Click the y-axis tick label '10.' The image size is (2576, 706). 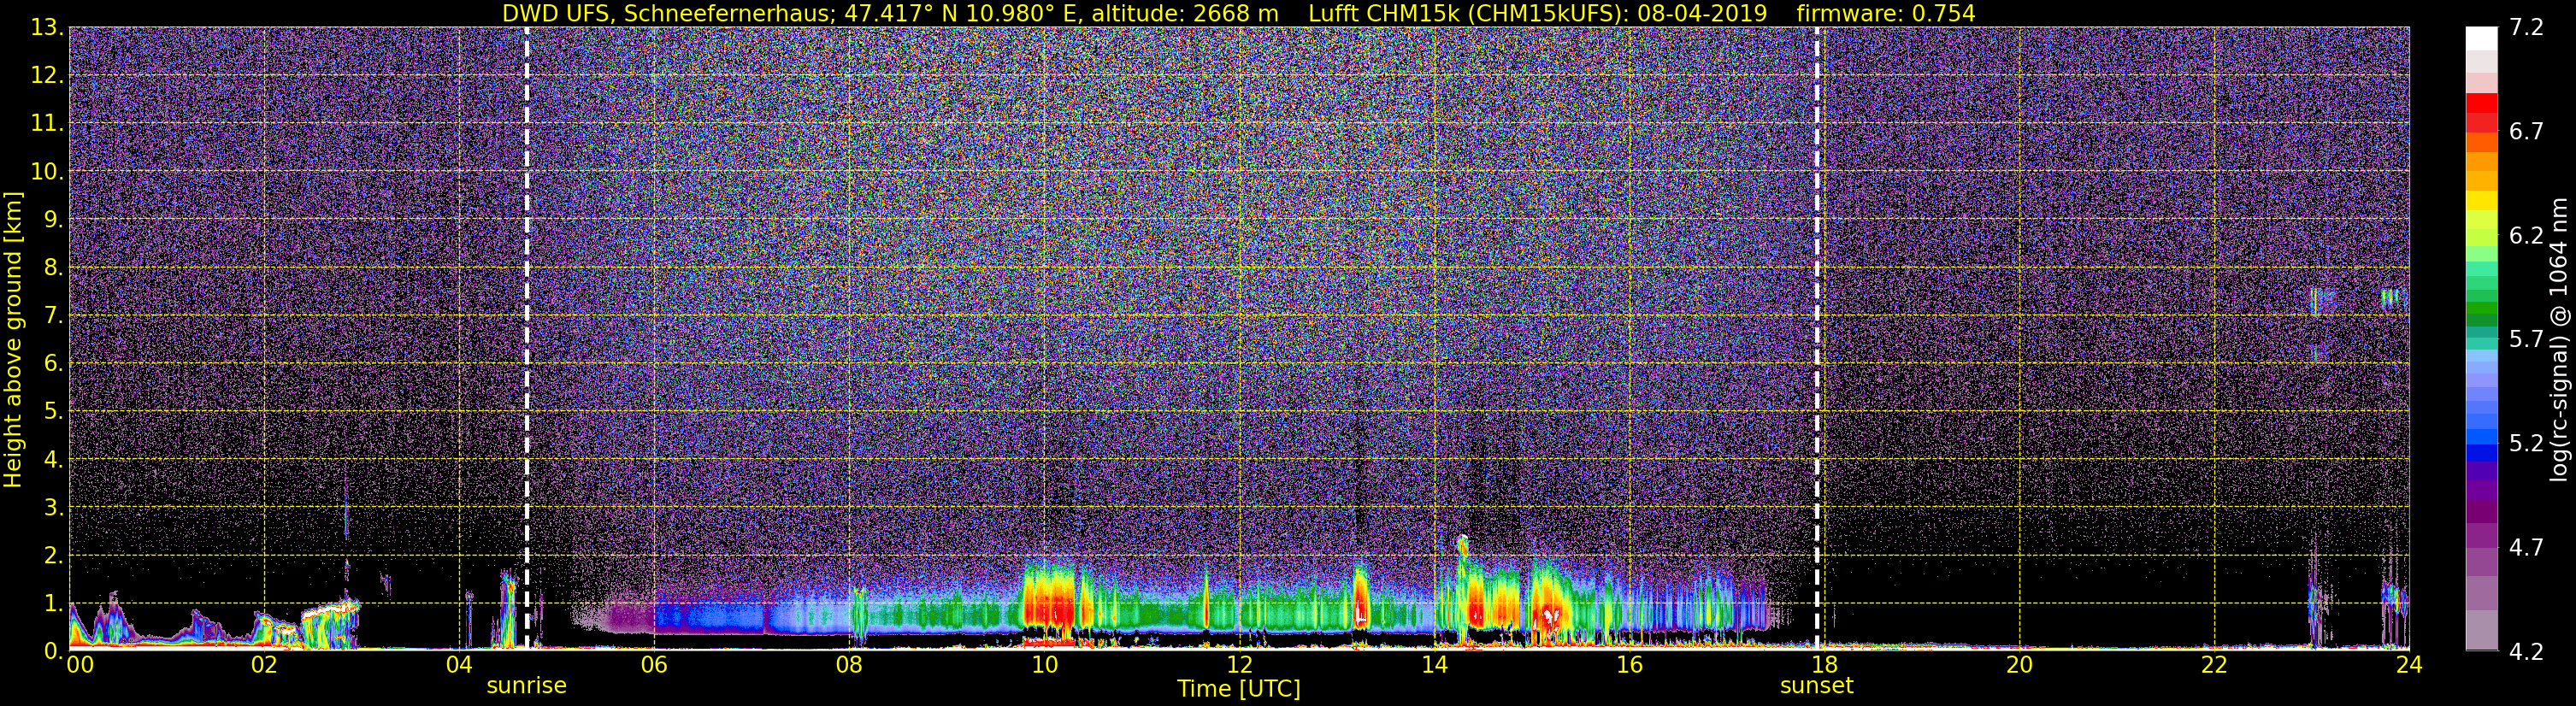[47, 172]
